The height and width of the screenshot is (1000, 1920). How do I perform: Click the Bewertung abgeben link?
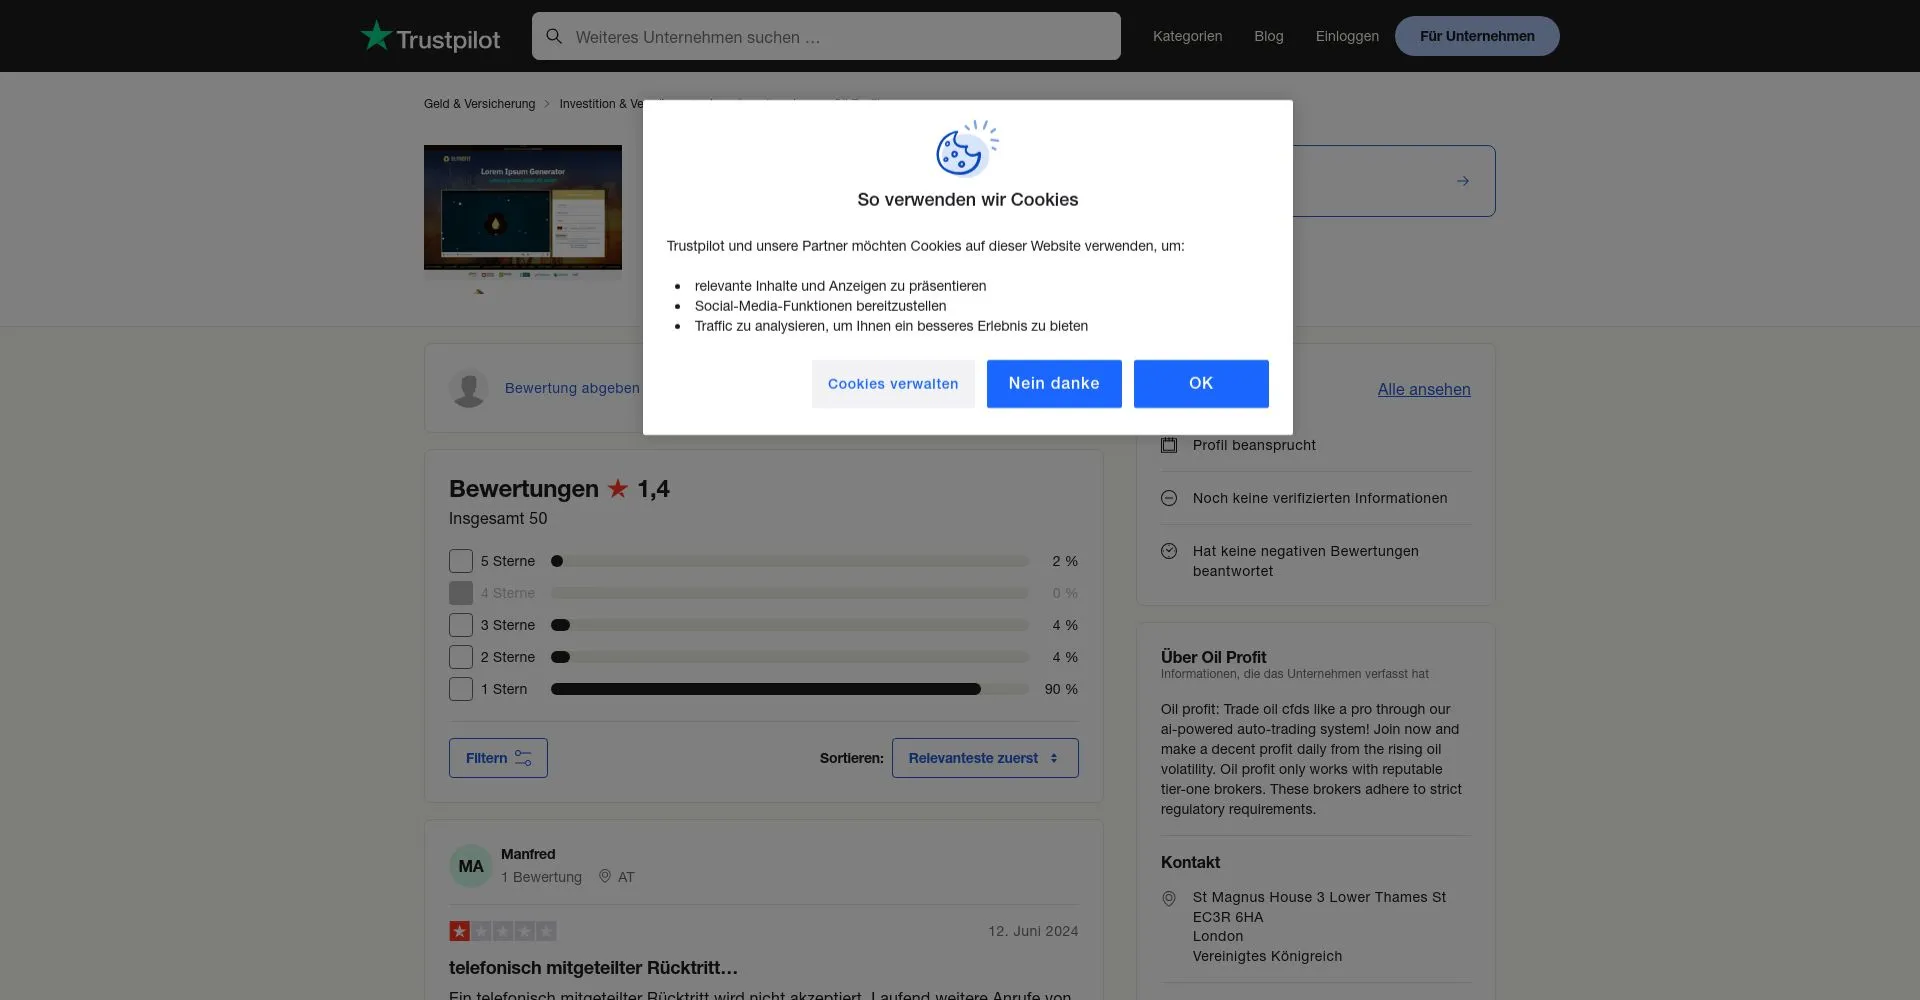click(572, 388)
